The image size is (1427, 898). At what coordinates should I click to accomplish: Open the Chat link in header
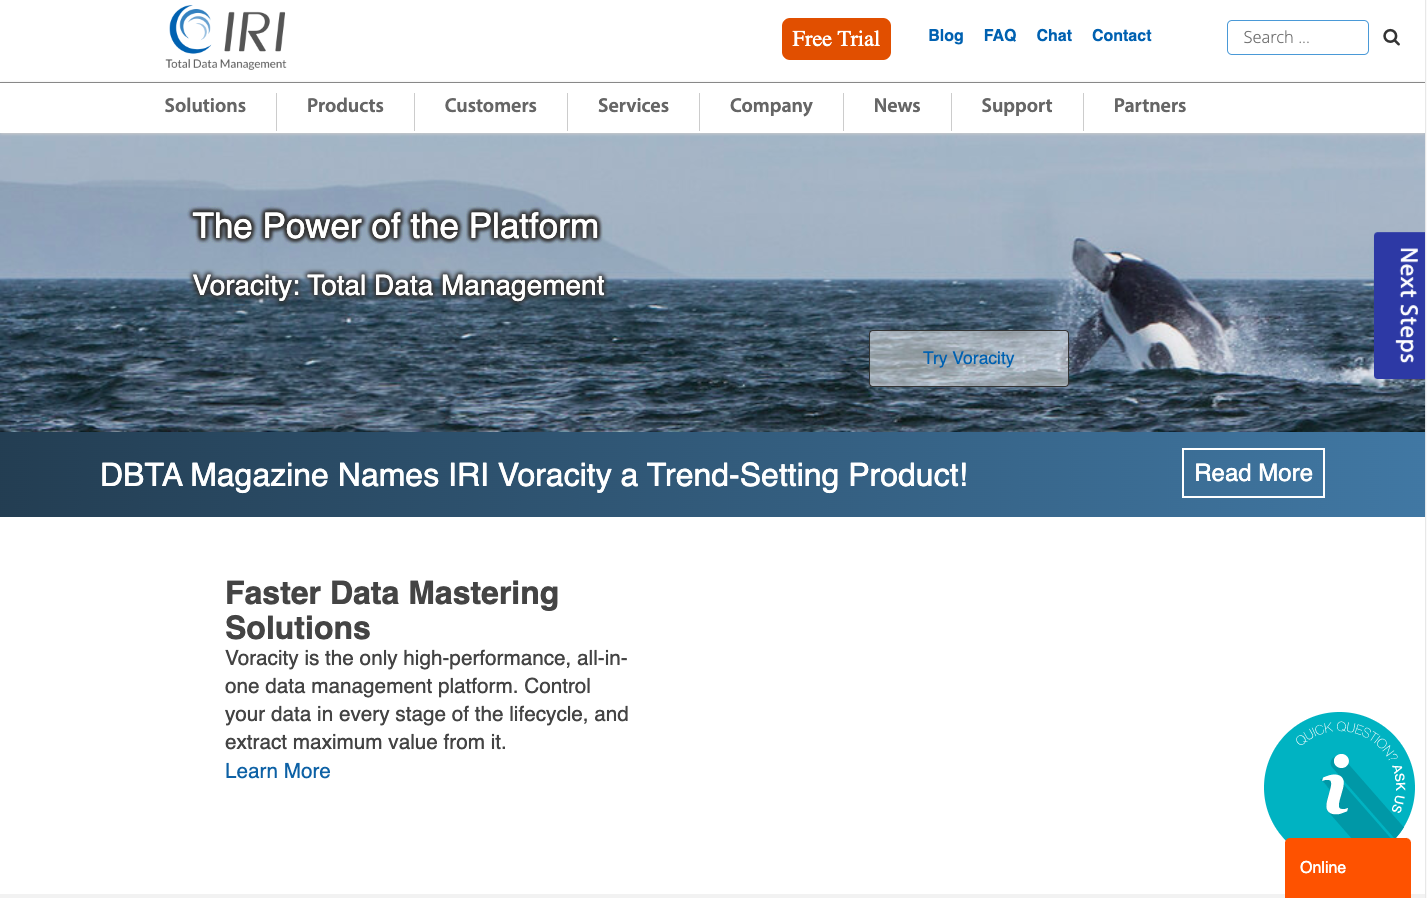point(1054,36)
